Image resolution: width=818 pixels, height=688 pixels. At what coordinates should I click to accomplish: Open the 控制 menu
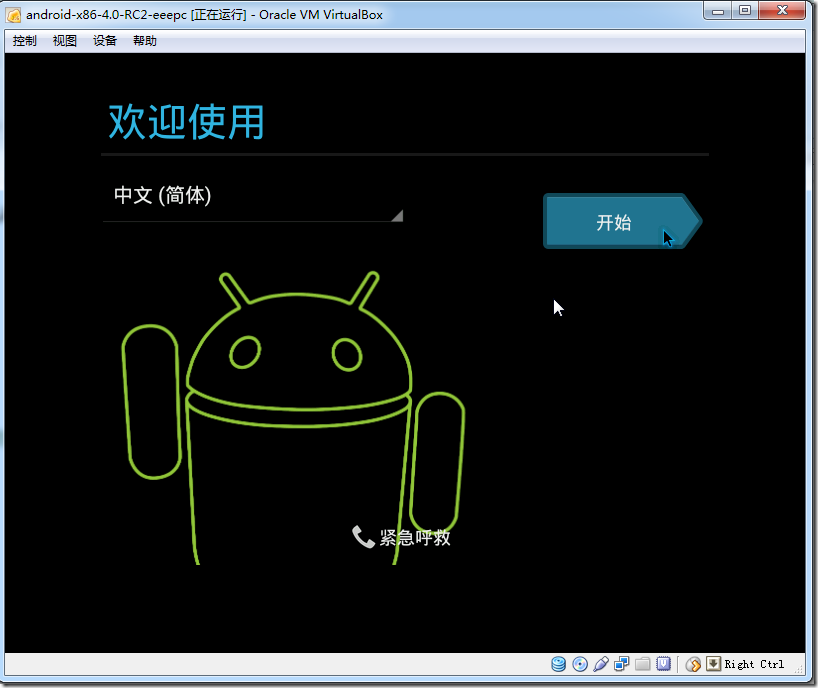pos(25,41)
